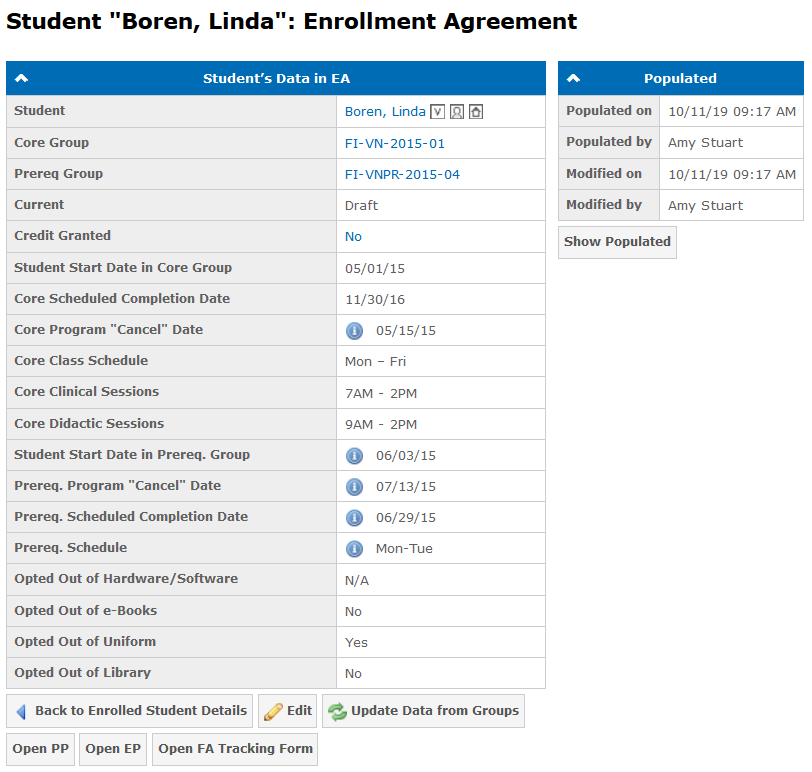Click the 06/03/15 prereq start date
The image size is (812, 772).
(x=406, y=456)
